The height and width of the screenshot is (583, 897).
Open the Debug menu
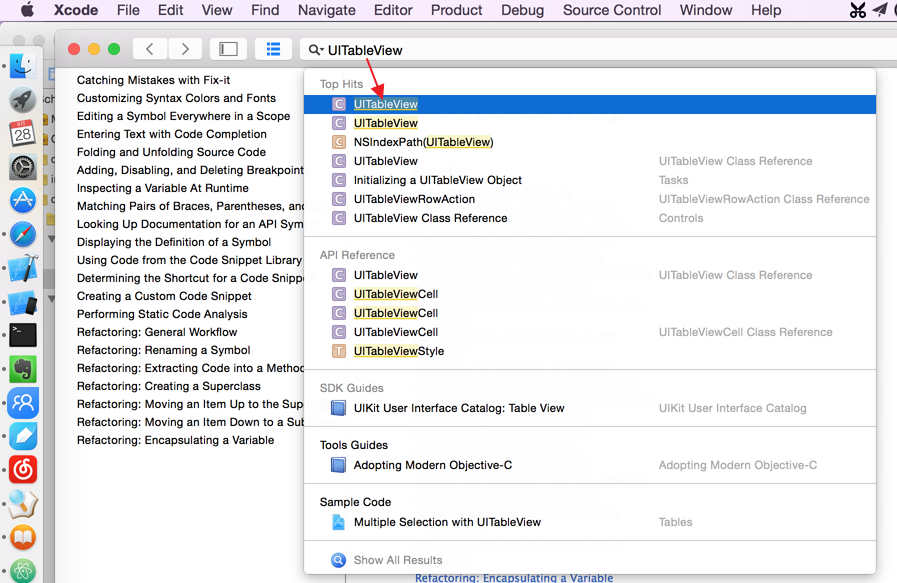(x=522, y=10)
